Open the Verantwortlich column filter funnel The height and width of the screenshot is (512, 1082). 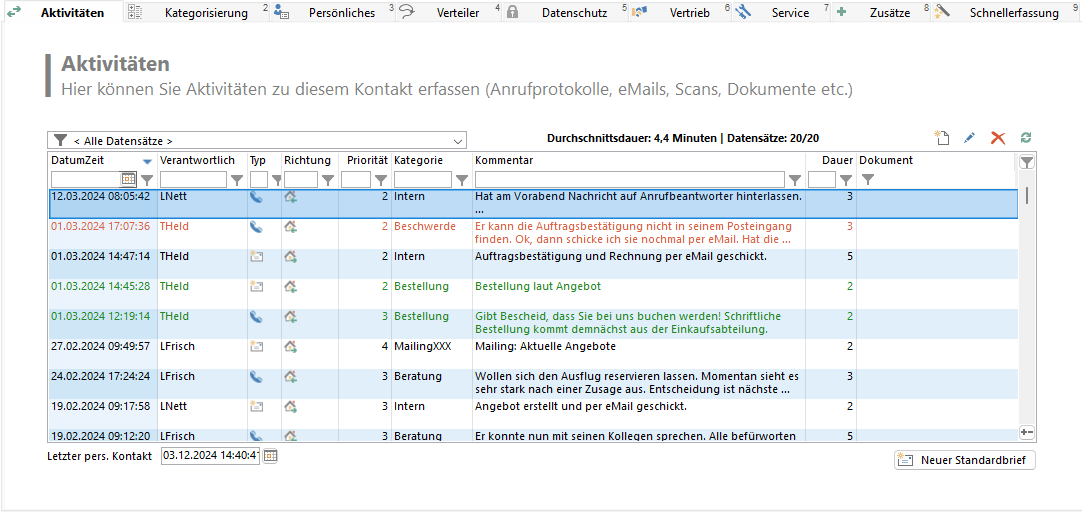[237, 180]
